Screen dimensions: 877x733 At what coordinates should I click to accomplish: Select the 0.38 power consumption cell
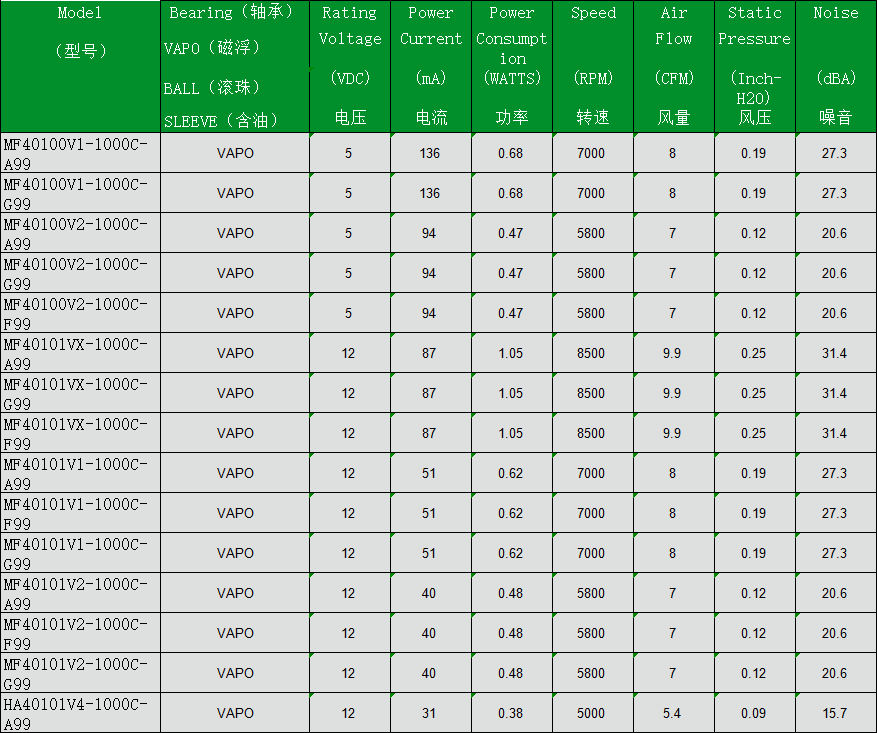511,713
